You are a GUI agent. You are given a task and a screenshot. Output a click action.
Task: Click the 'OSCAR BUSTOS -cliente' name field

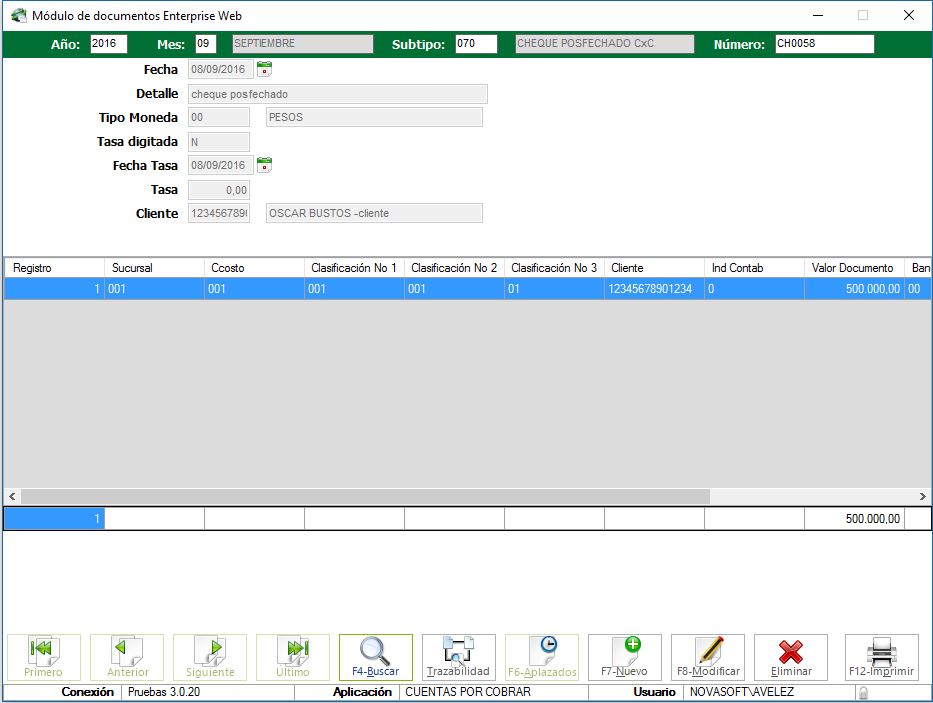(374, 213)
